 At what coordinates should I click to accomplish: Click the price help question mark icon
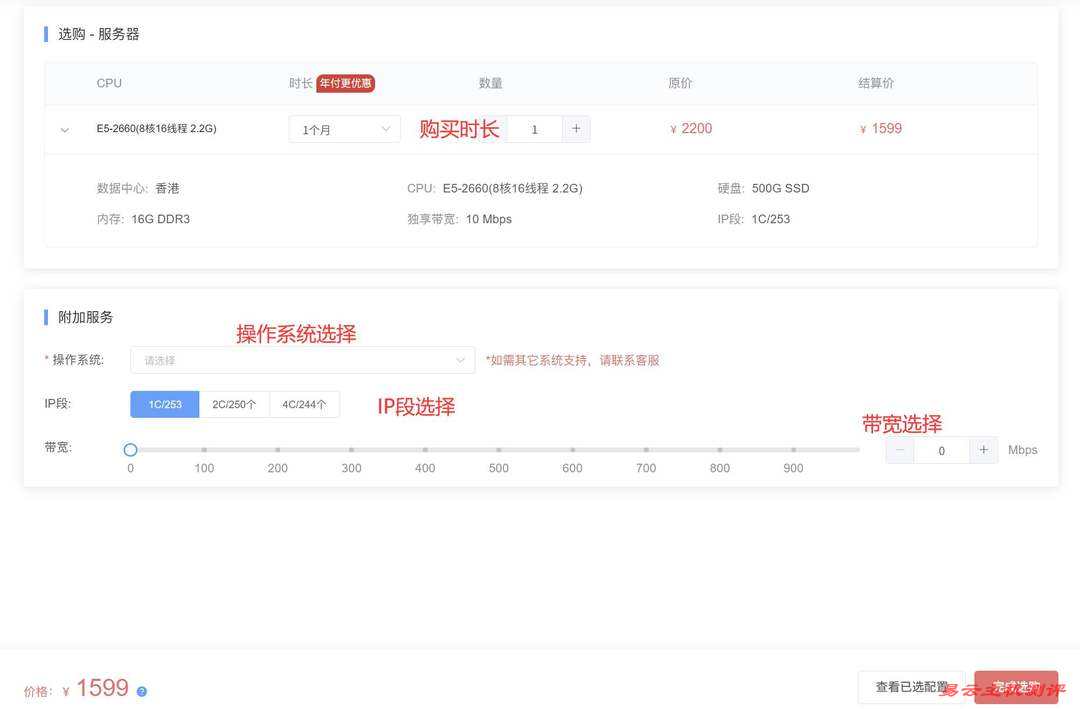tap(140, 690)
